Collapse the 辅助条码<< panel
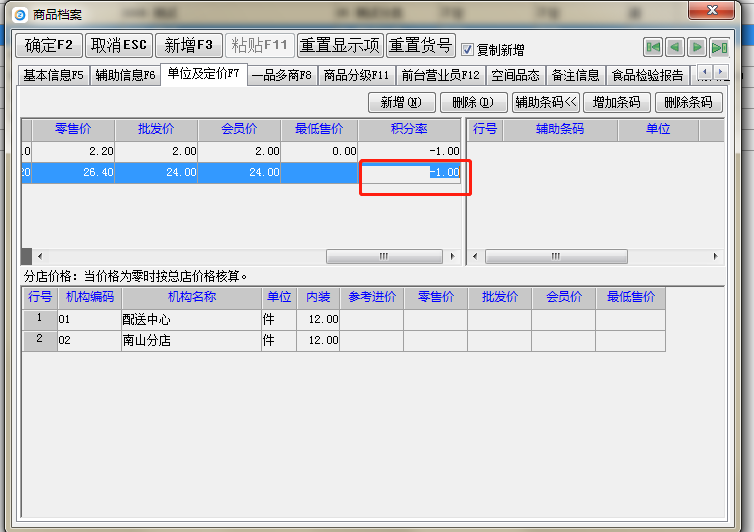This screenshot has height=532, width=754. pos(546,102)
